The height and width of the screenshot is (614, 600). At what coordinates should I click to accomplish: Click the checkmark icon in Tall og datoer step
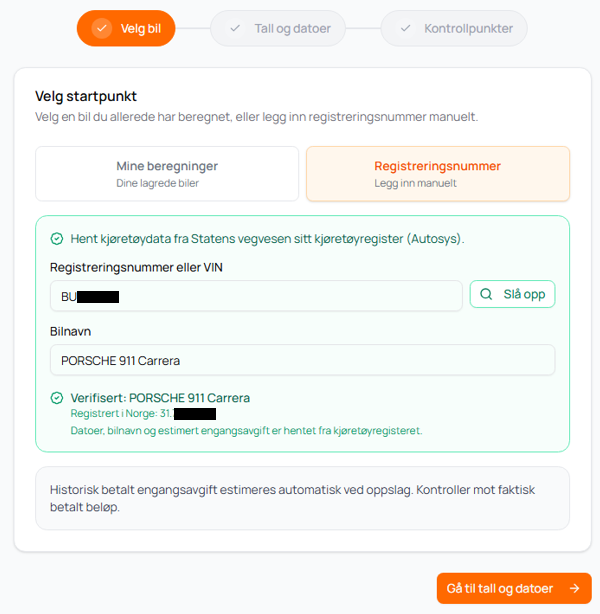click(x=235, y=28)
